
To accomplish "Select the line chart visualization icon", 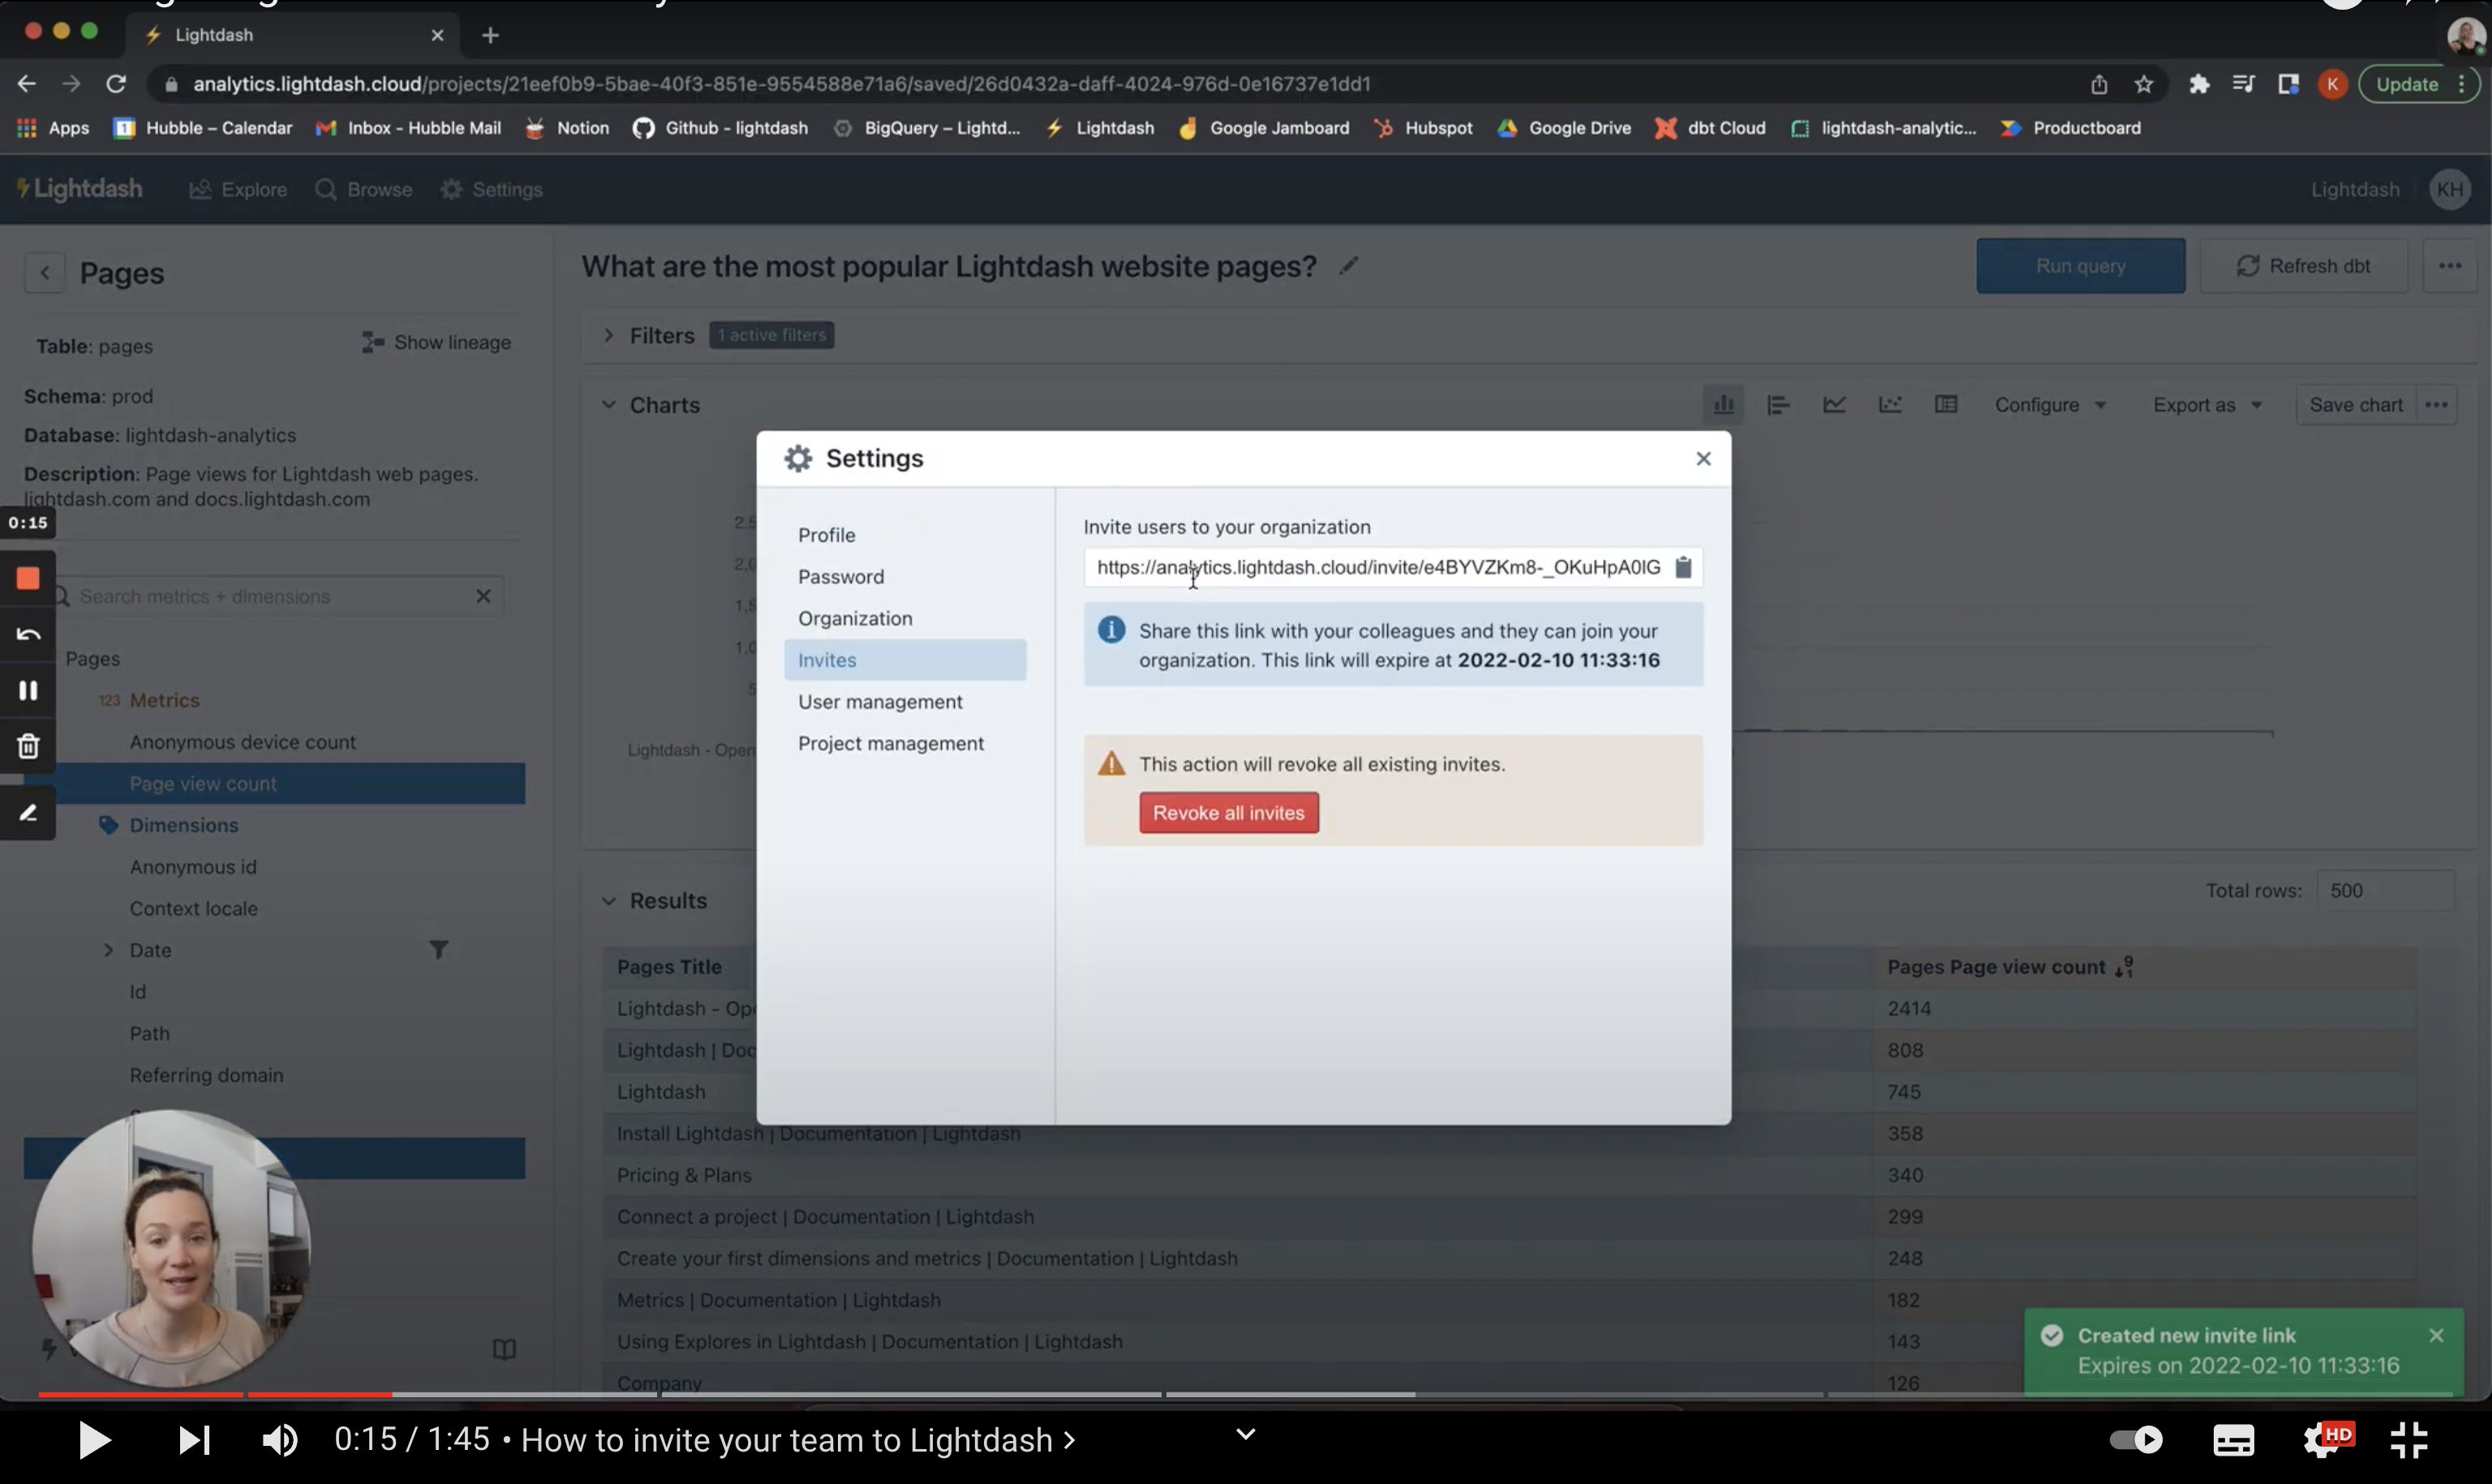I will (x=1834, y=405).
